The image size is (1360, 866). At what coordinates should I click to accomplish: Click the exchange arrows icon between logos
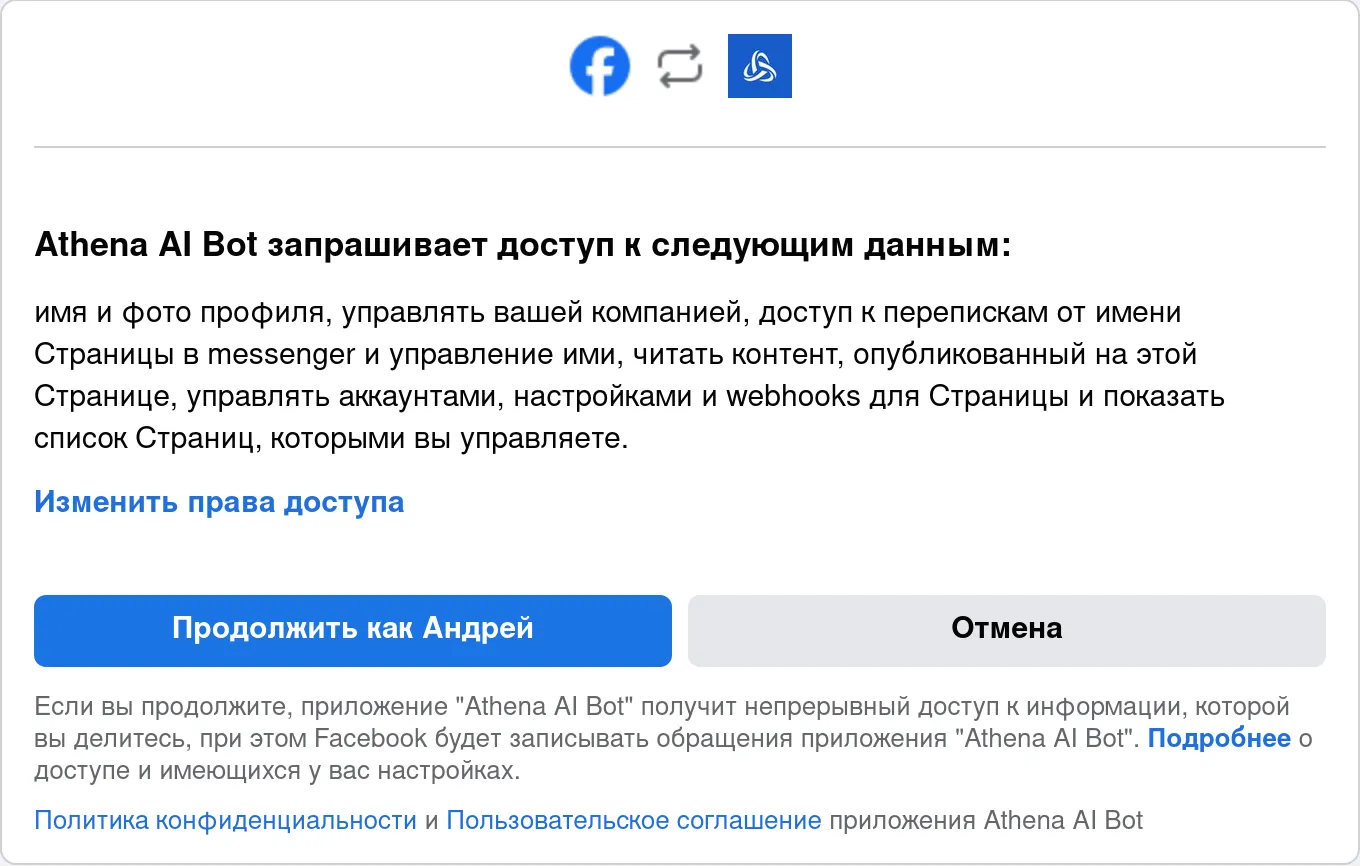tap(679, 66)
